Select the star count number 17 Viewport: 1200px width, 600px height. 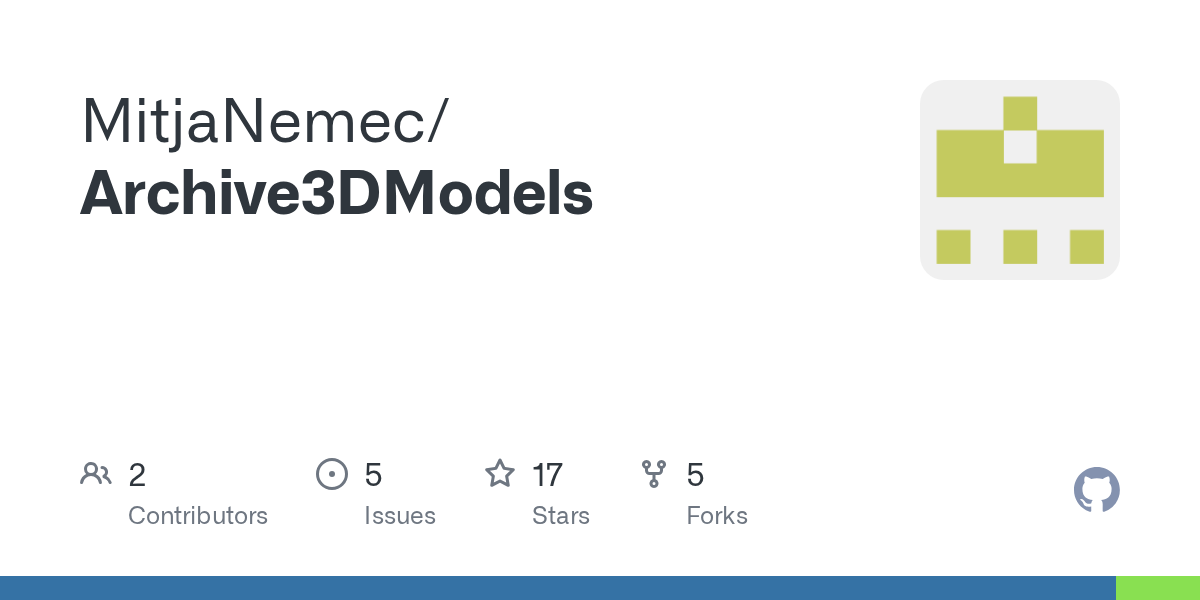pyautogui.click(x=547, y=475)
